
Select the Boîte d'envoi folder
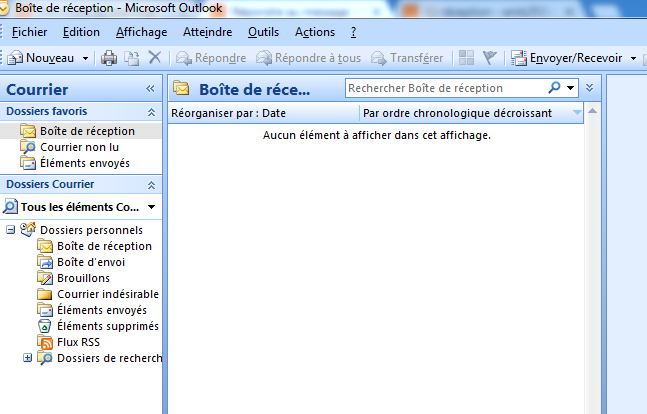(x=91, y=262)
